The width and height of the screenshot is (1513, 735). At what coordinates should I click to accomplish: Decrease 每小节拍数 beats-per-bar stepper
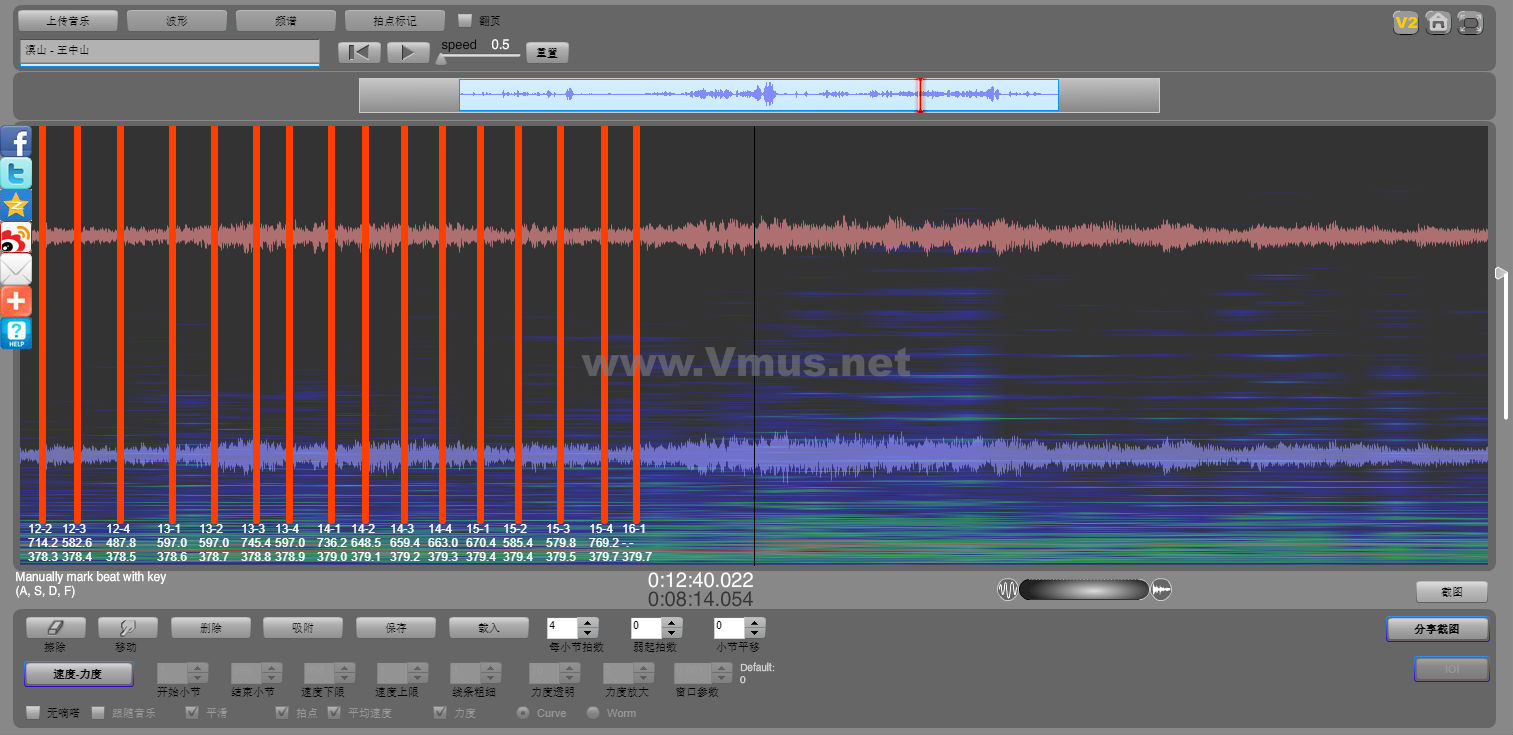(x=589, y=633)
